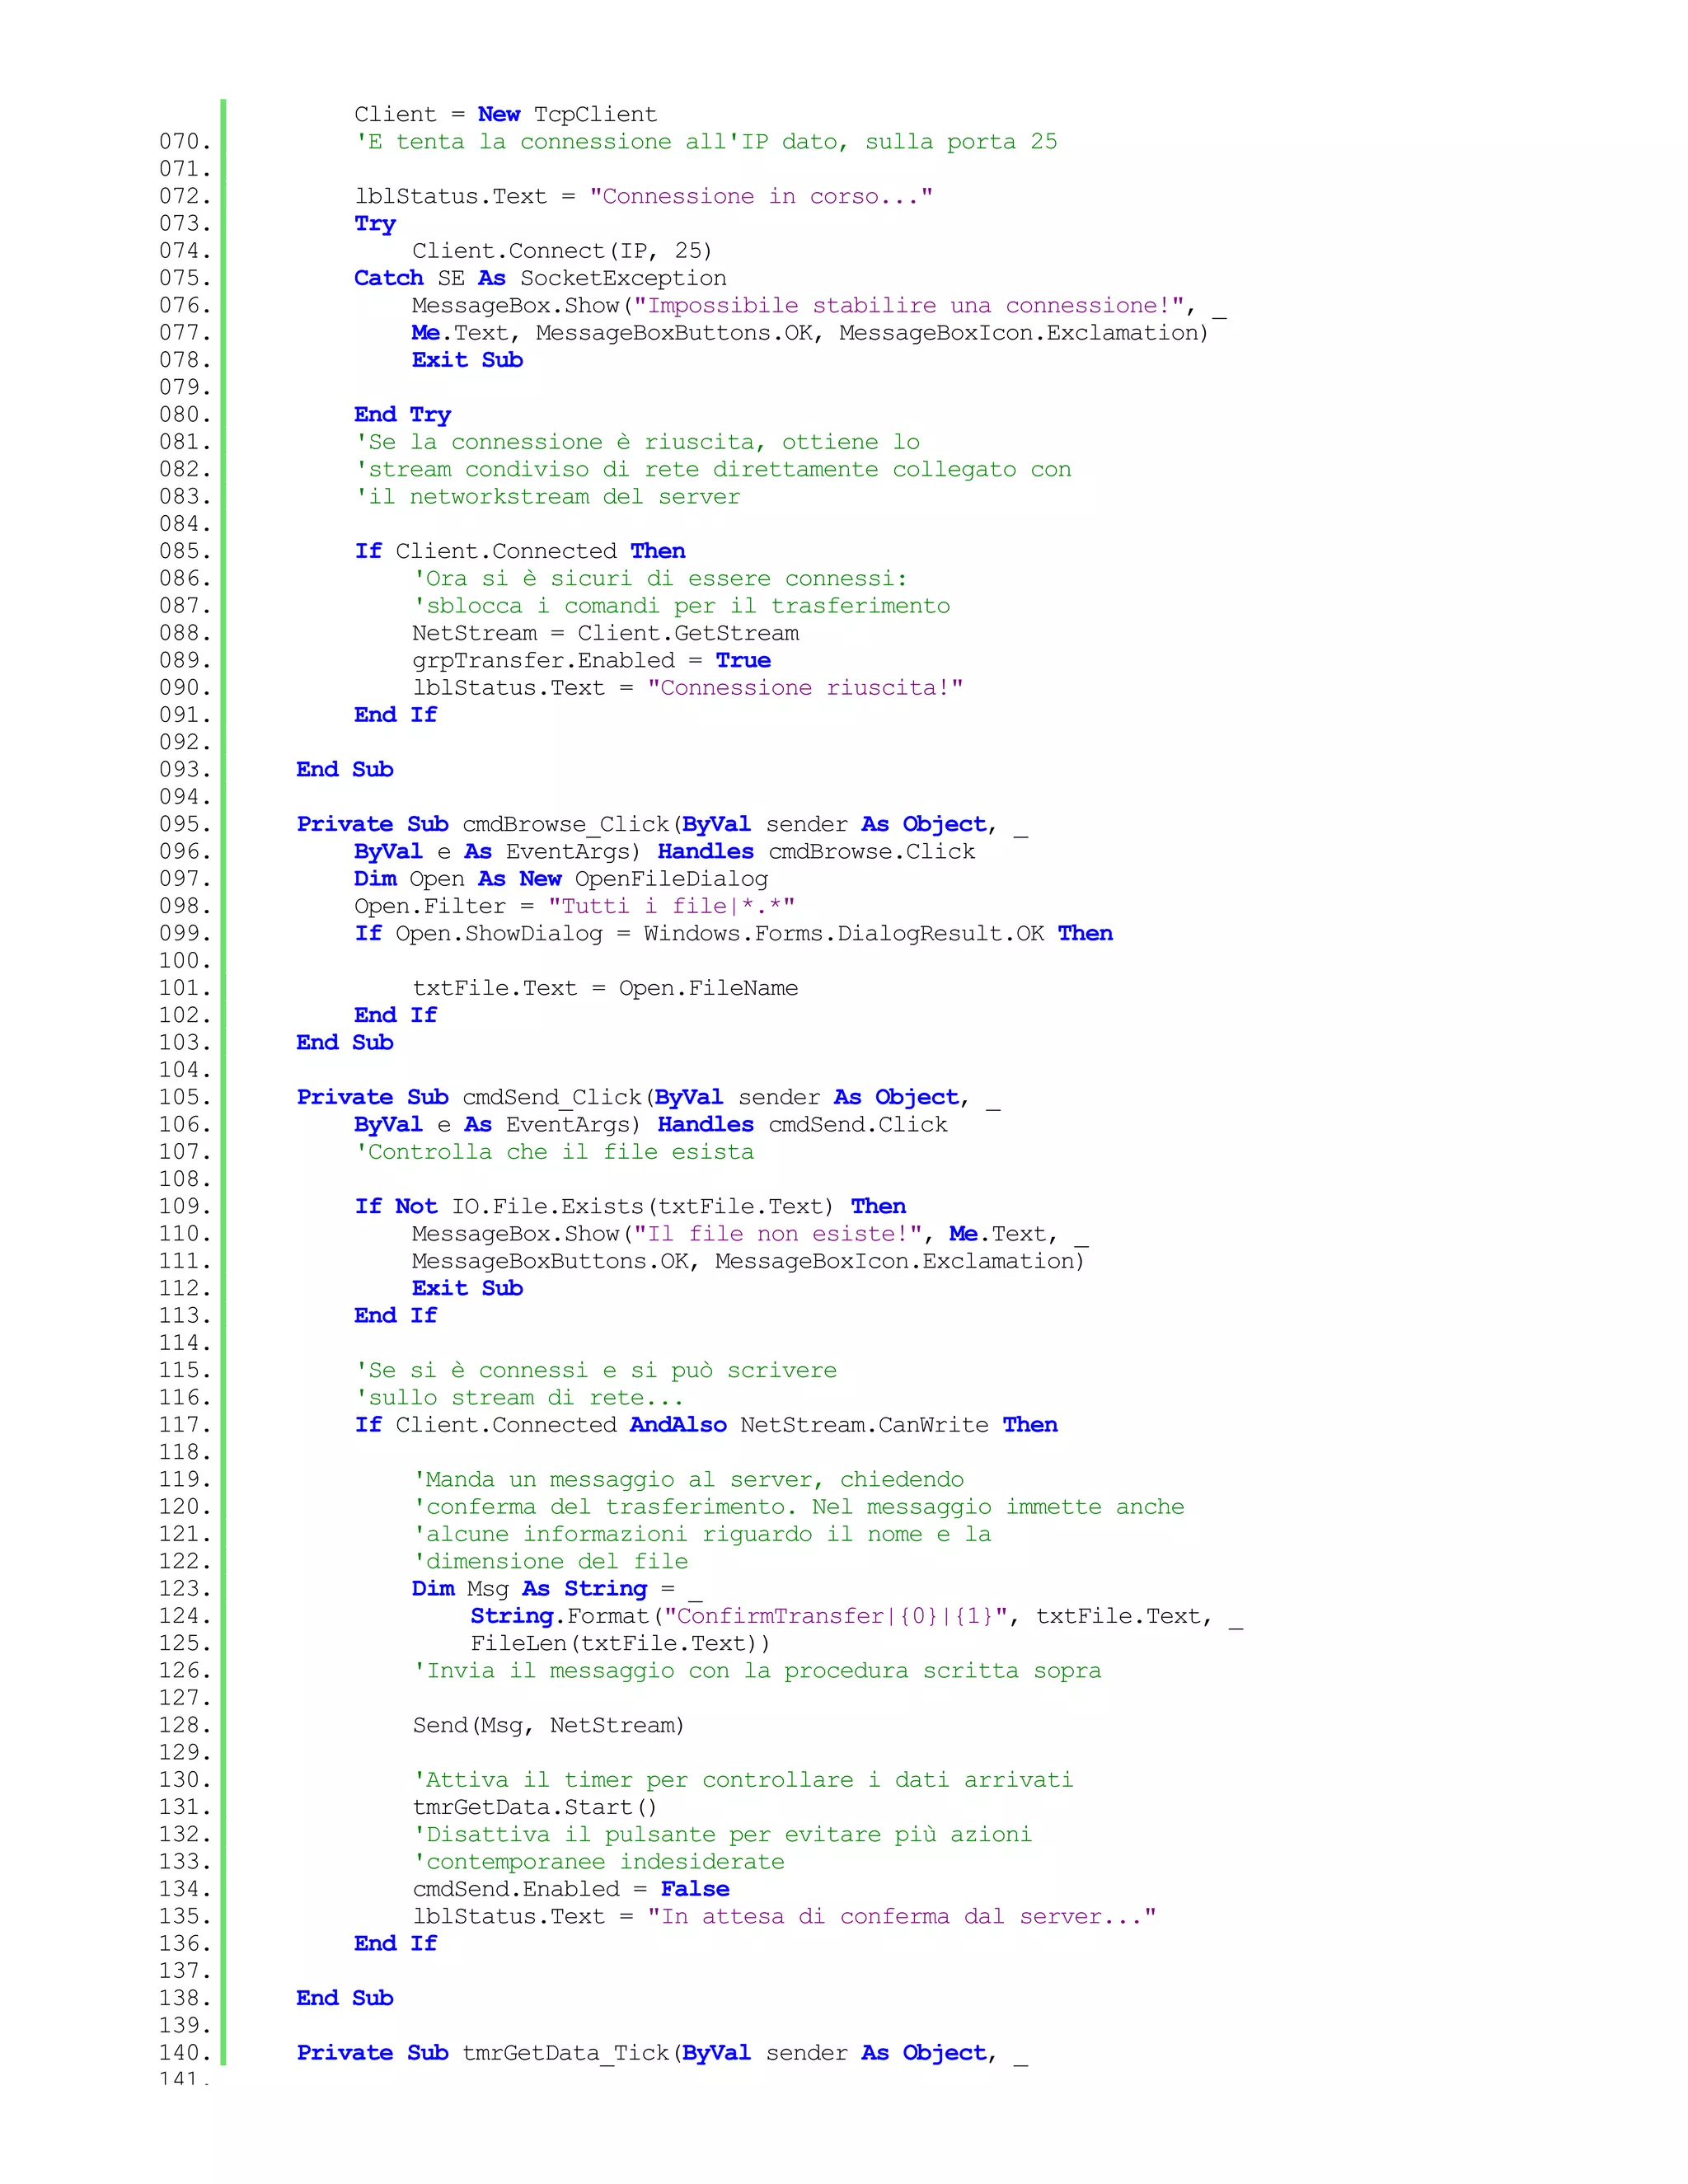The height and width of the screenshot is (2184, 1688).
Task: Click 'Client.Connect(IP, 25)' statement
Action: coord(562,251)
